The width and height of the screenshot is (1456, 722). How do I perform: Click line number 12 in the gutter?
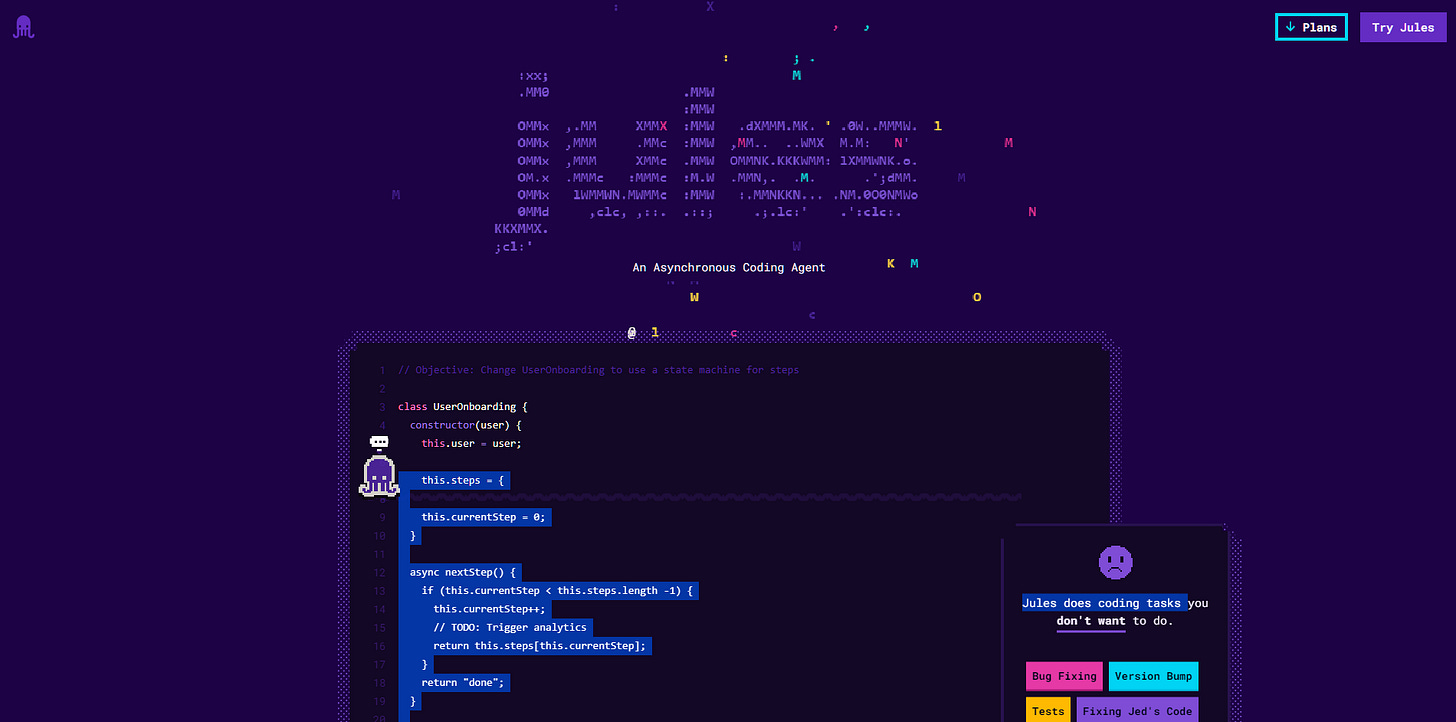tap(379, 573)
